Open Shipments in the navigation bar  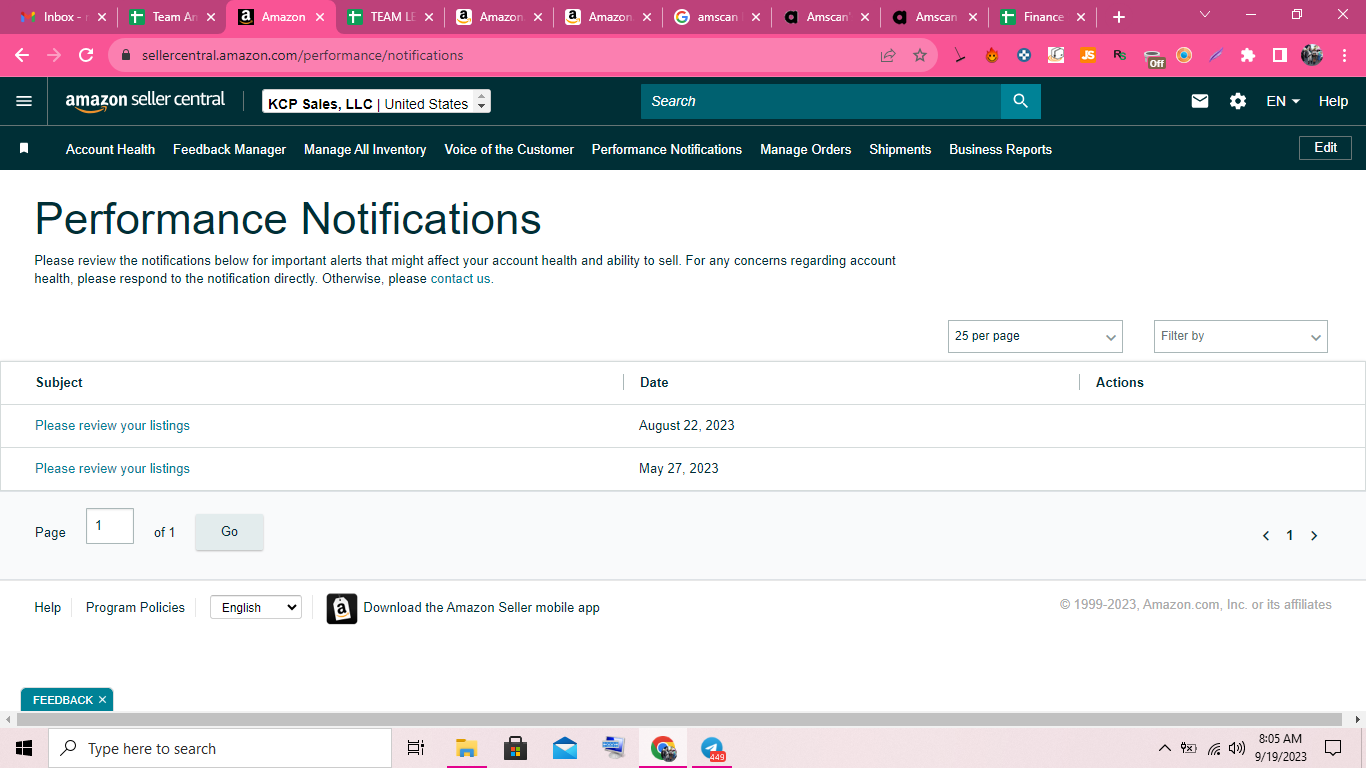click(x=900, y=149)
